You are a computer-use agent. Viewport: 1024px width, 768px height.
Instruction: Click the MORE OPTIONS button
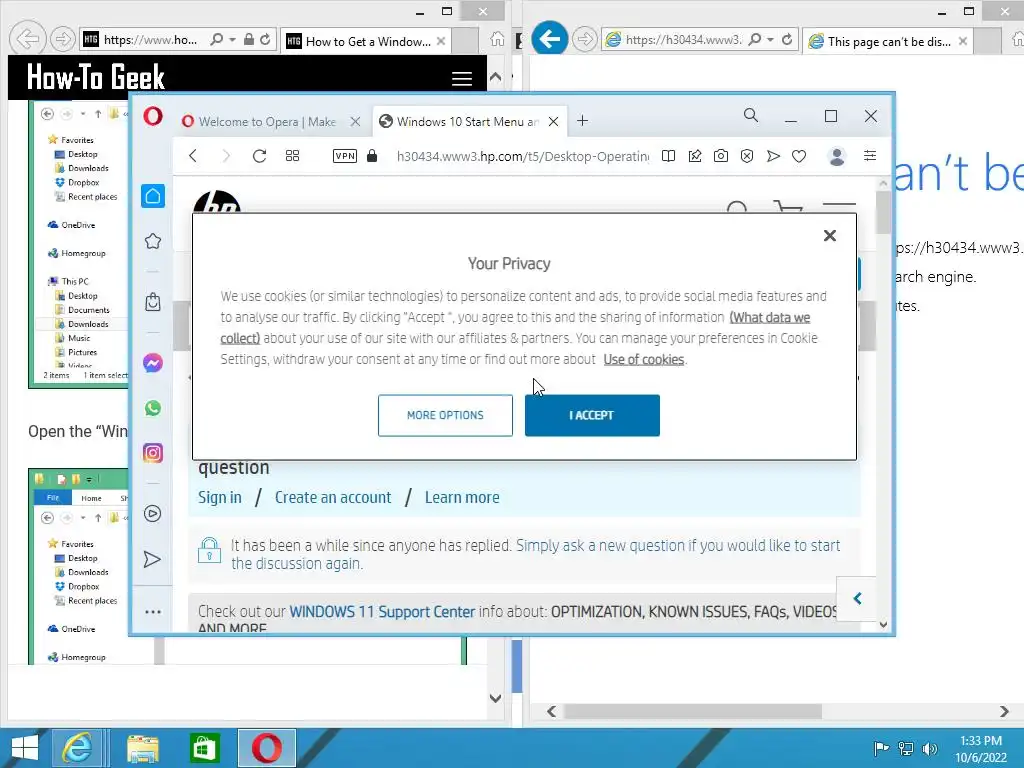click(x=445, y=415)
